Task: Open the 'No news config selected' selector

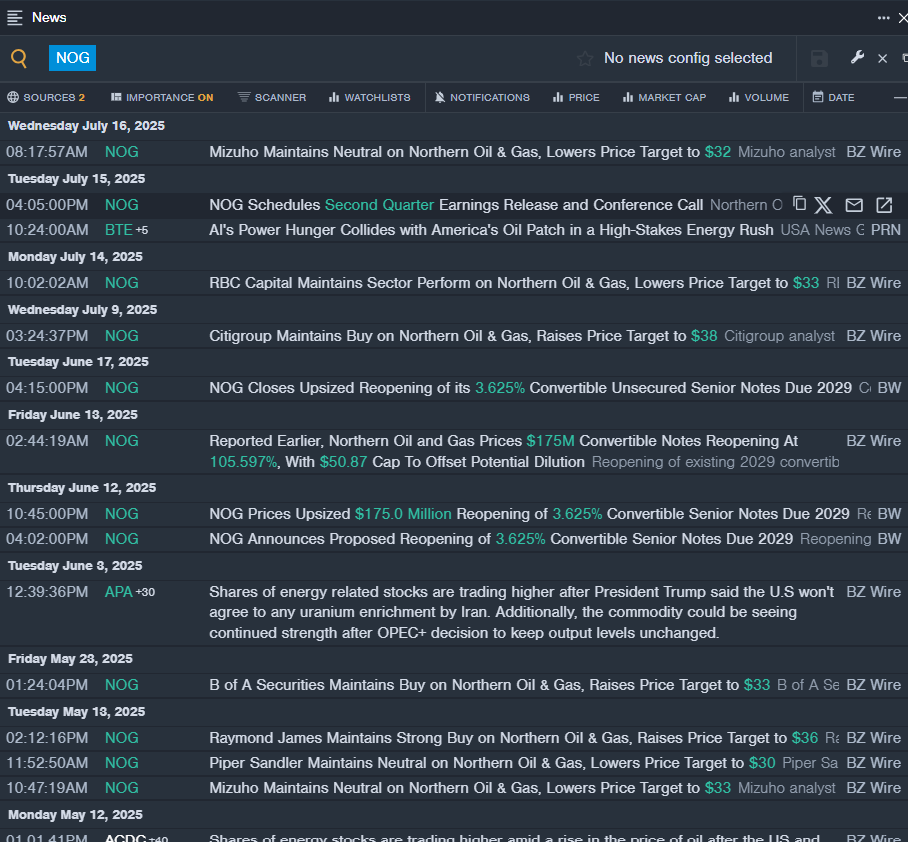Action: point(688,58)
